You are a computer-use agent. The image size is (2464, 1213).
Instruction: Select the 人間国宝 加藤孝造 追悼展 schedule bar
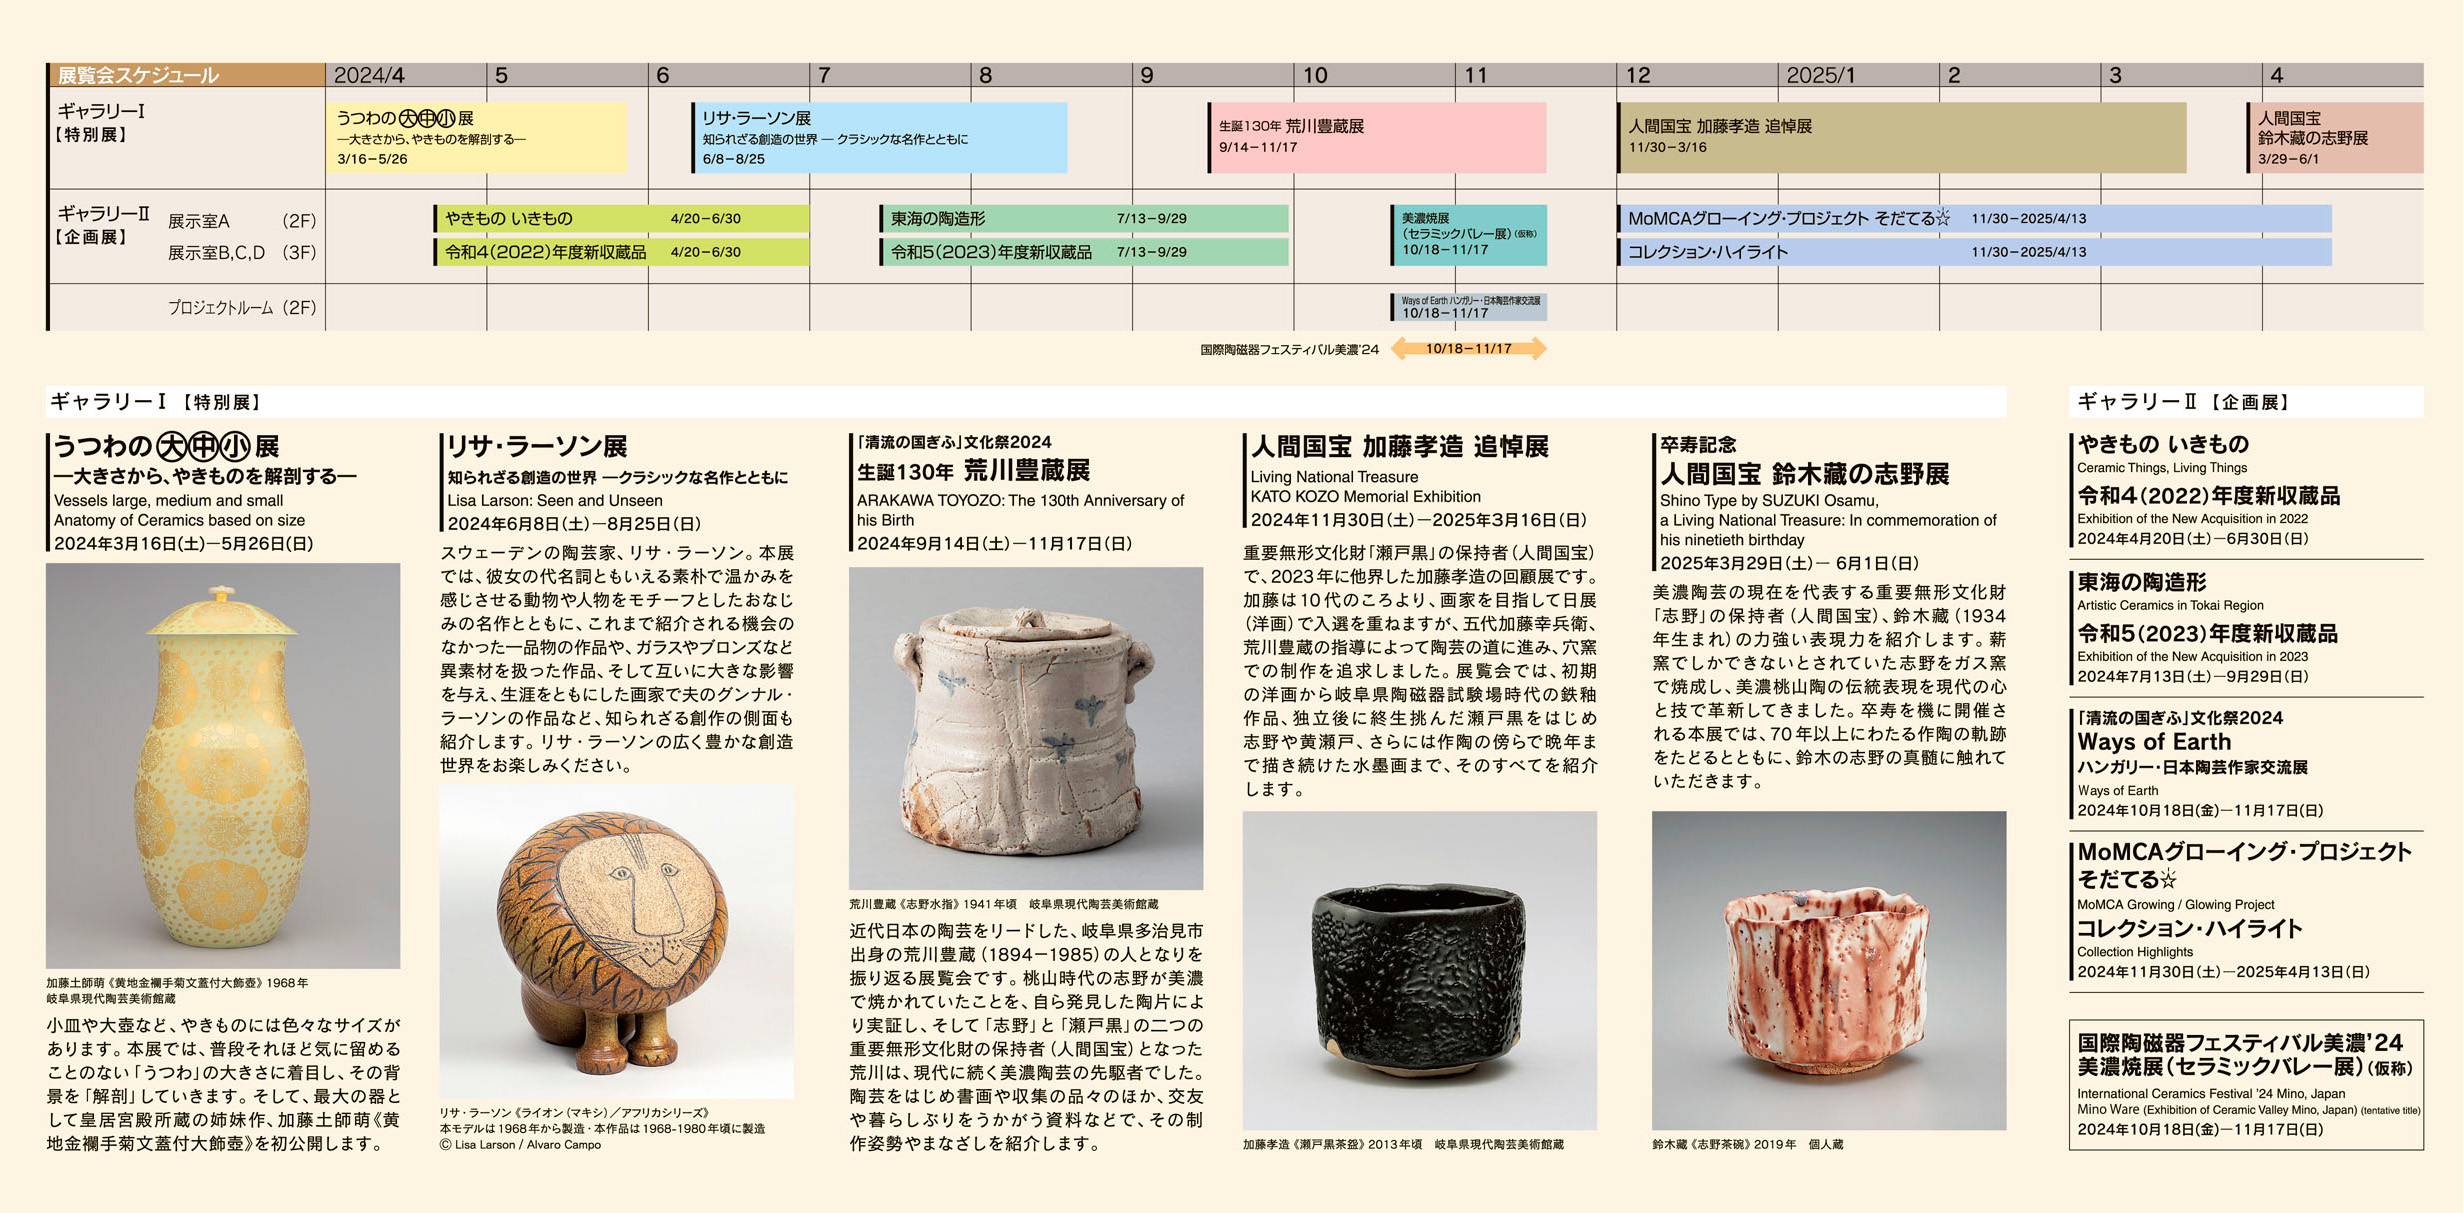coord(1901,137)
